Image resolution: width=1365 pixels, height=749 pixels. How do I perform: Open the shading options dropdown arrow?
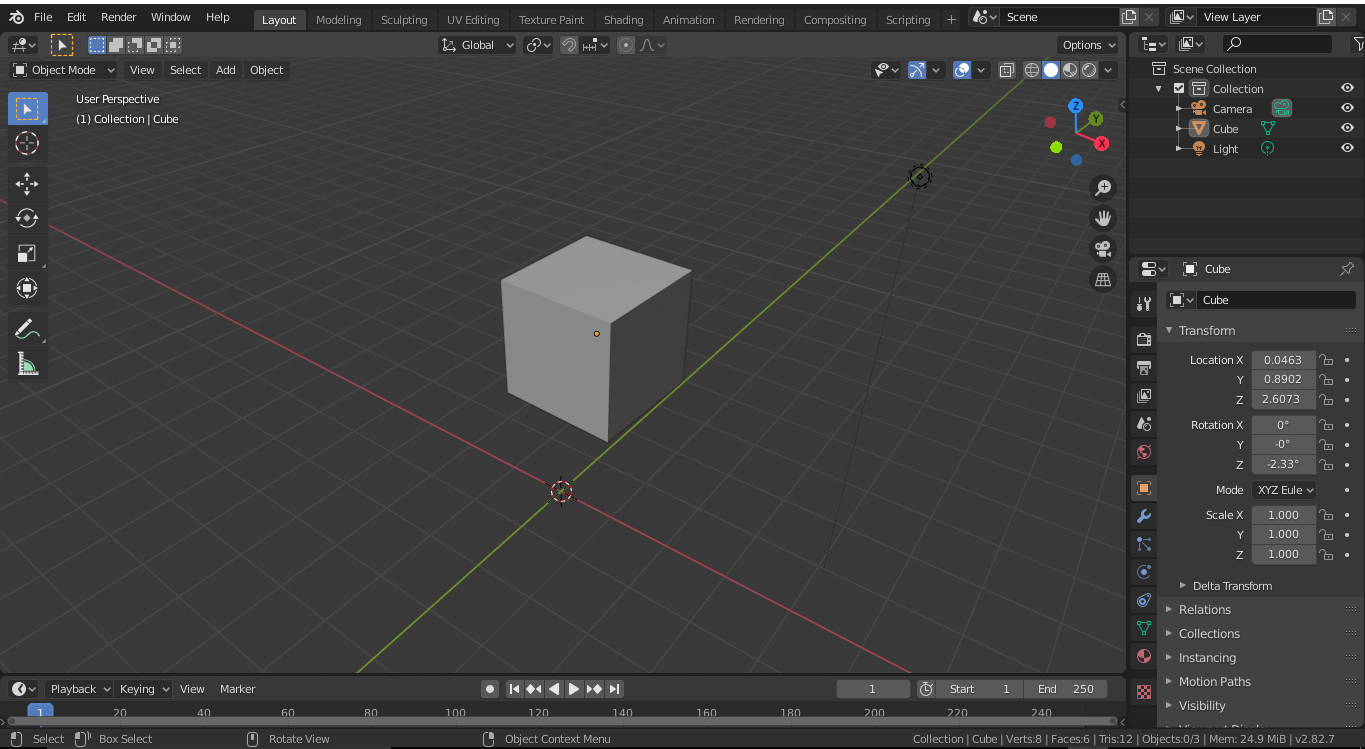[1109, 70]
